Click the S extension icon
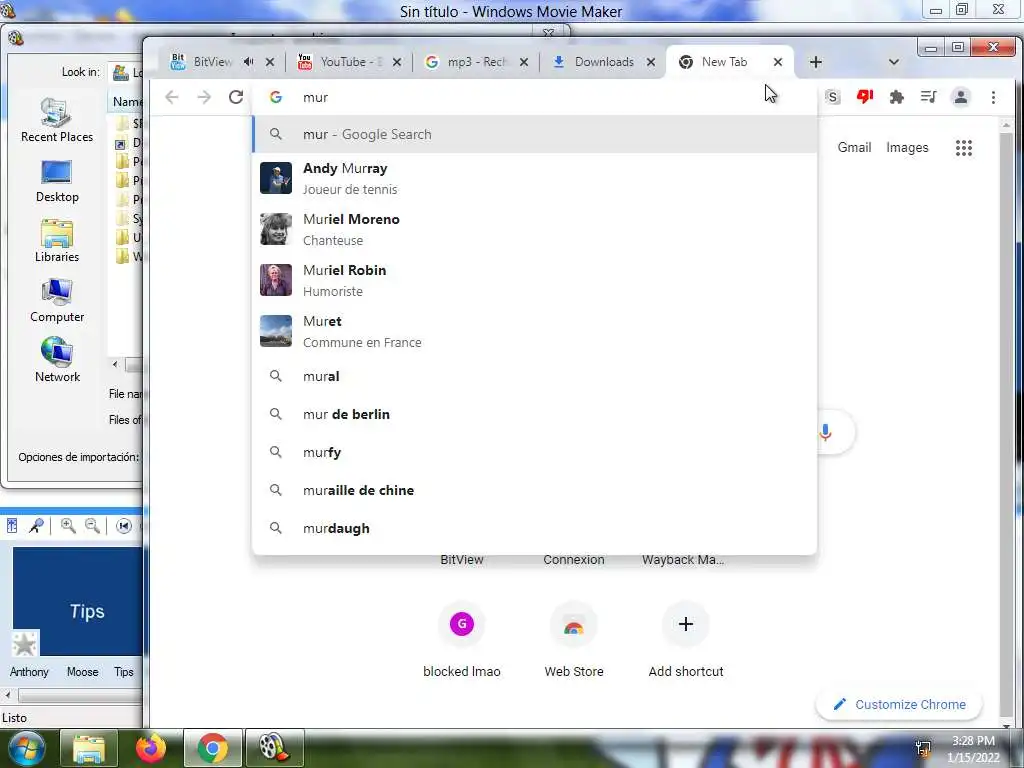Viewport: 1024px width, 768px height. 832,97
